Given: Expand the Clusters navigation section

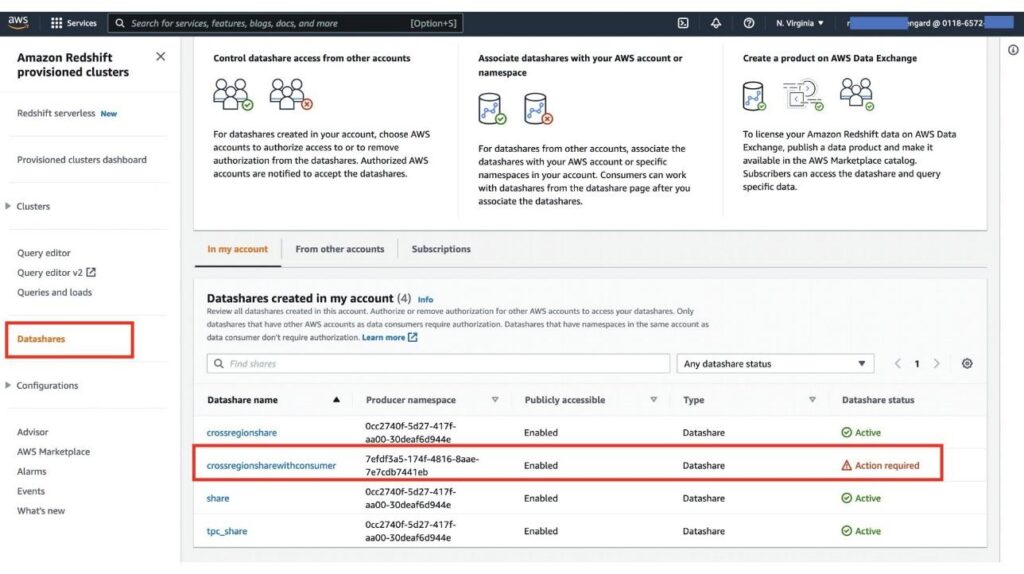Looking at the screenshot, I should [8, 206].
